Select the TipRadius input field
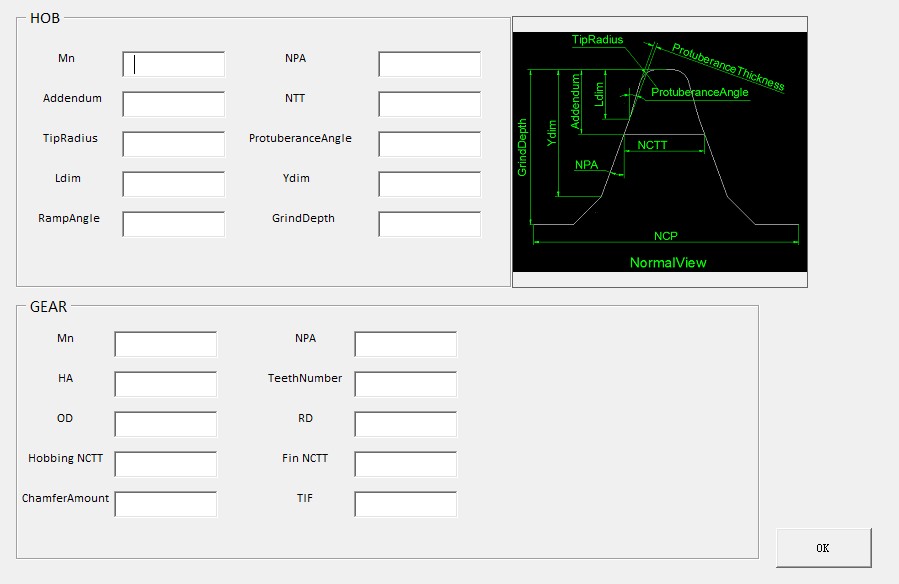899x584 pixels. [x=173, y=144]
